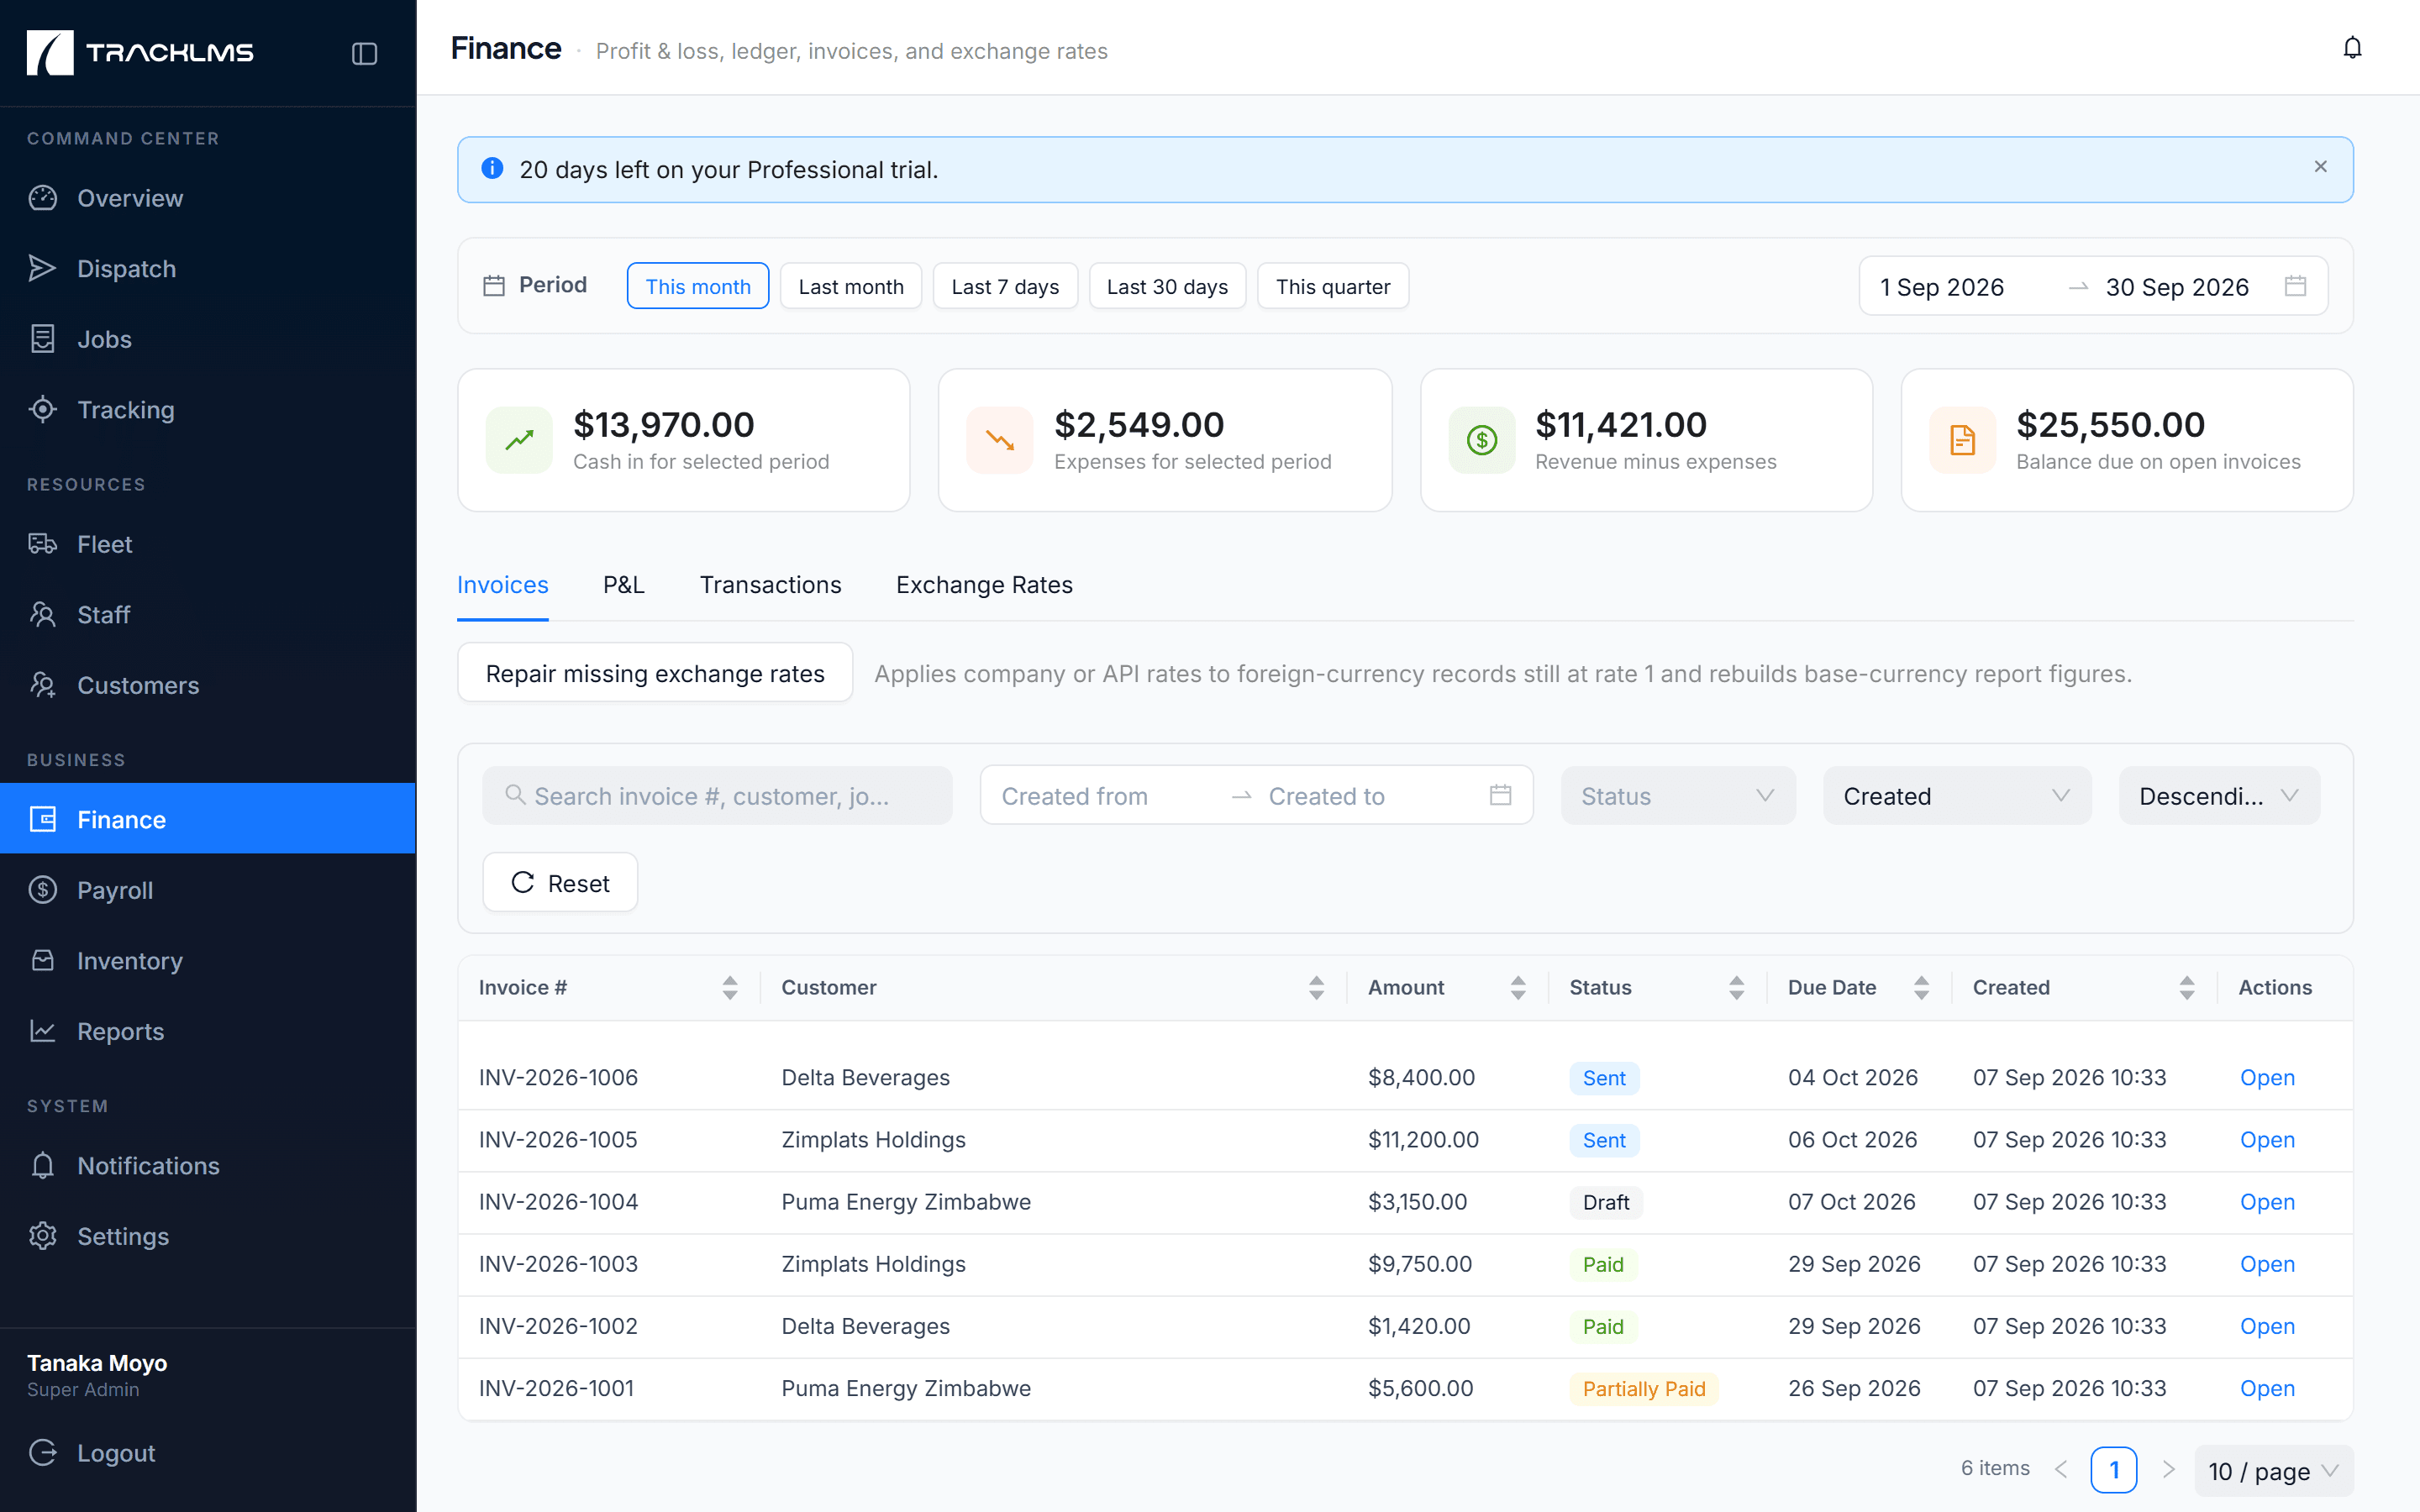The width and height of the screenshot is (2420, 1512).
Task: Click the orange invoice balance icon
Action: [x=1962, y=440]
